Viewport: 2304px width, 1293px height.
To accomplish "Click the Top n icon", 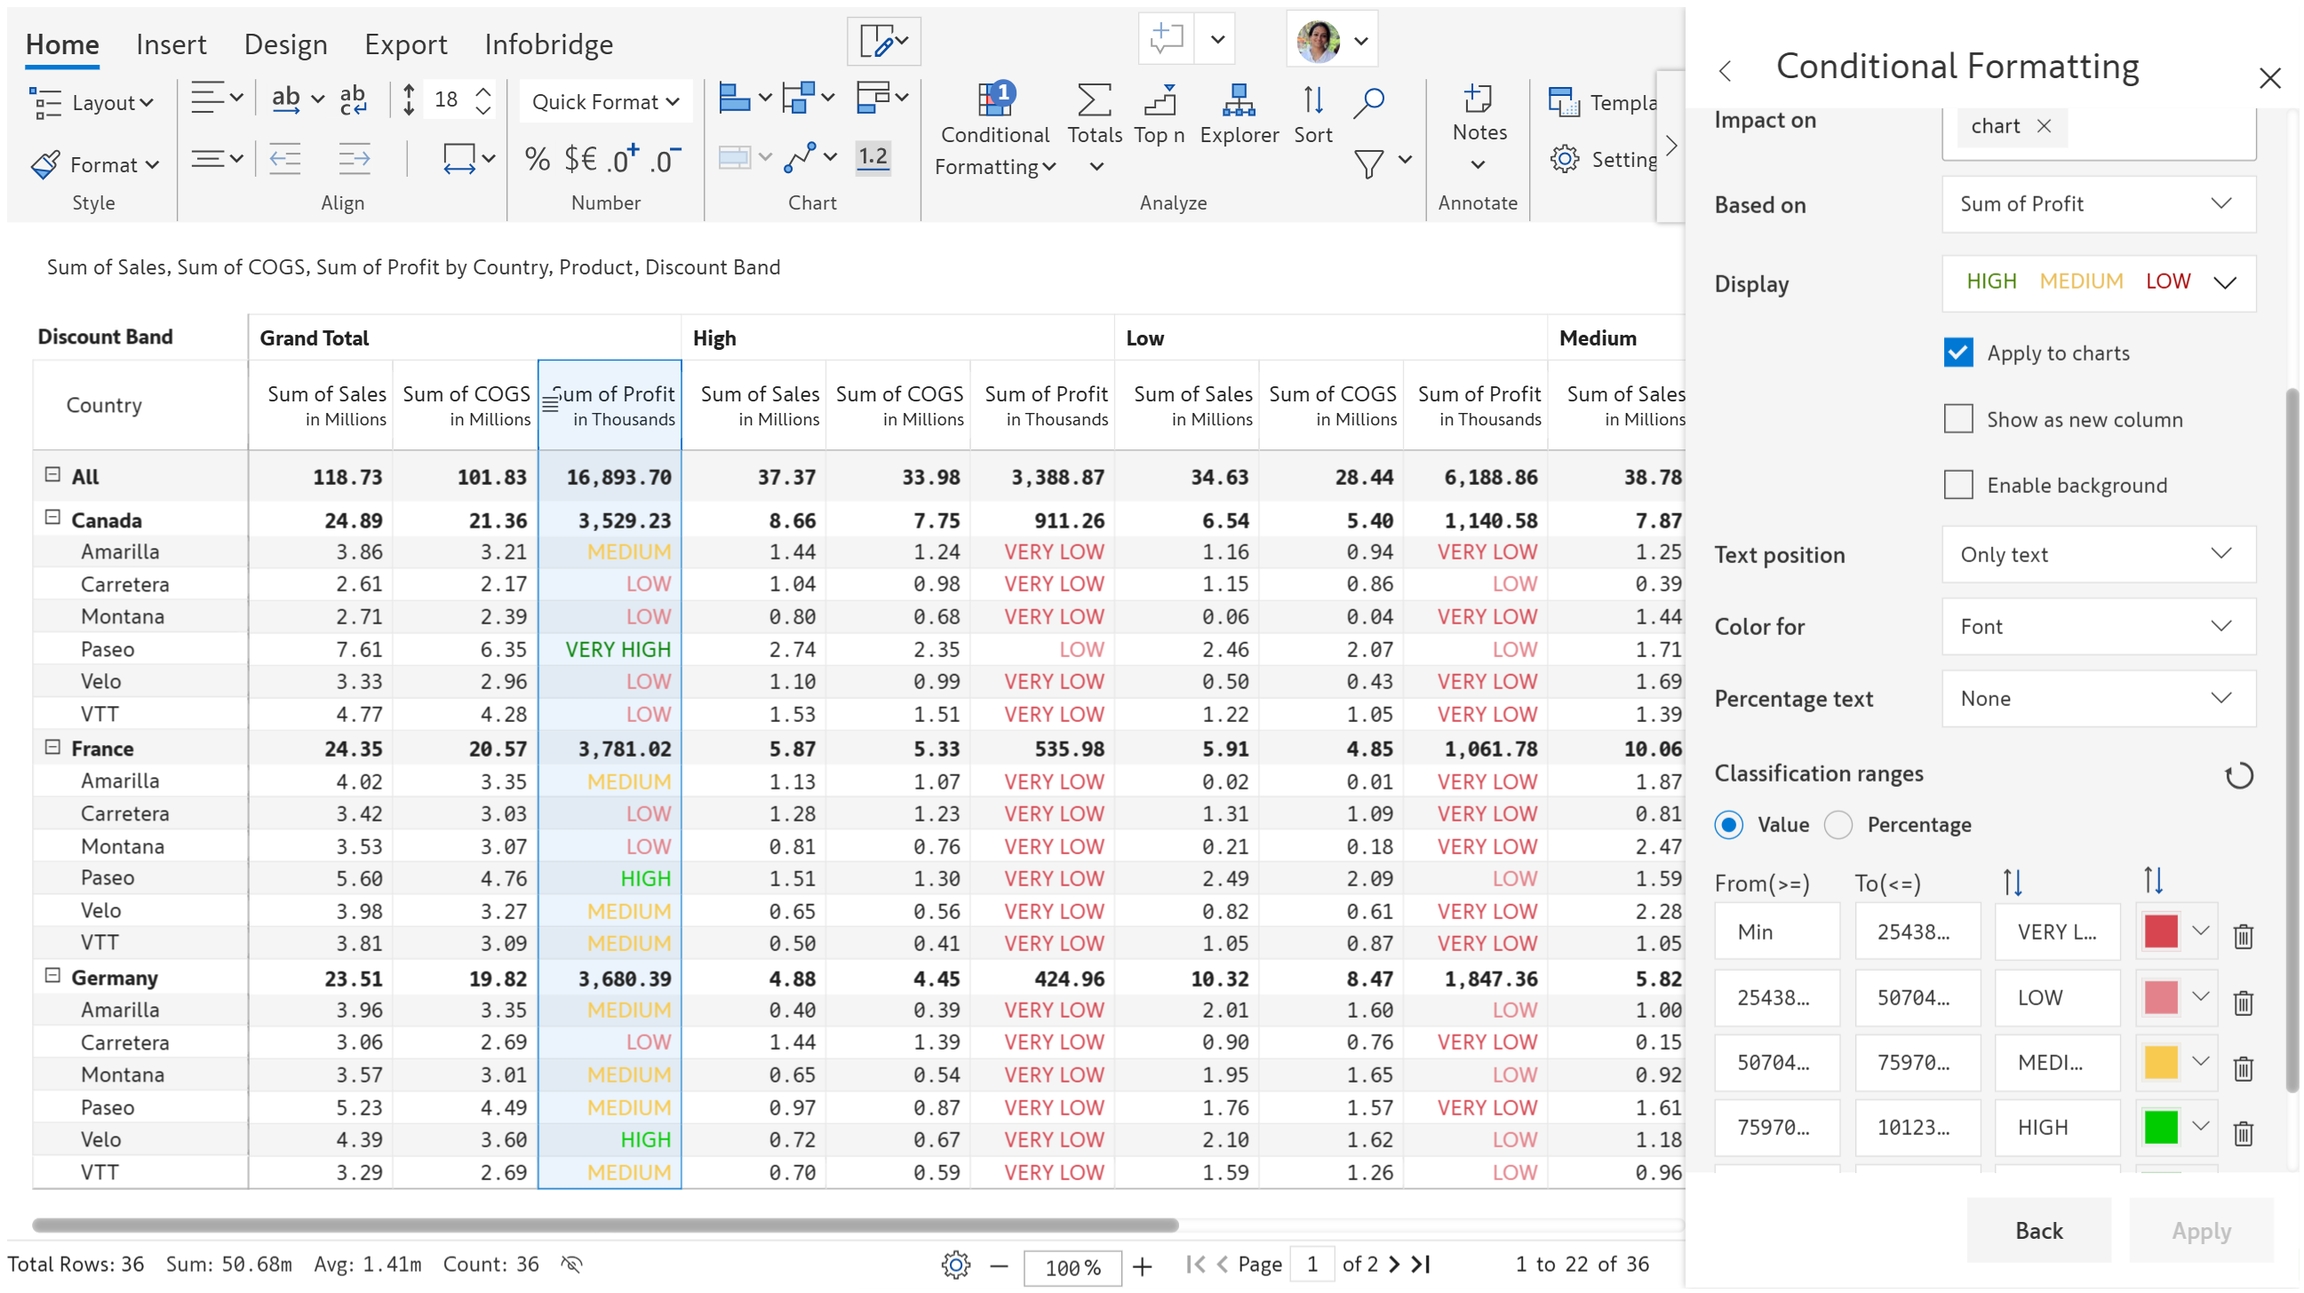I will point(1159,100).
